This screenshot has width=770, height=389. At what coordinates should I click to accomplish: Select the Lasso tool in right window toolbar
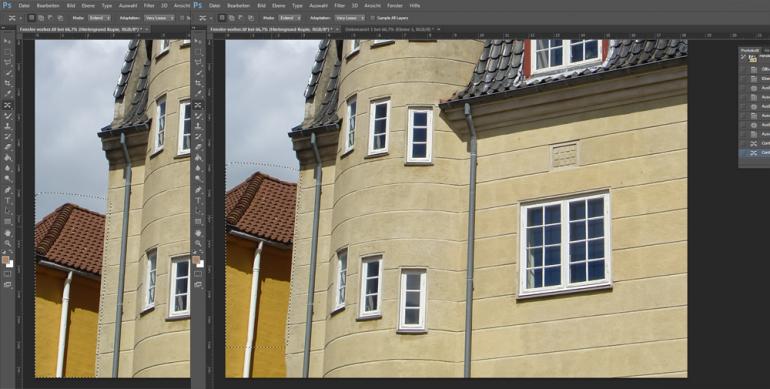198,62
